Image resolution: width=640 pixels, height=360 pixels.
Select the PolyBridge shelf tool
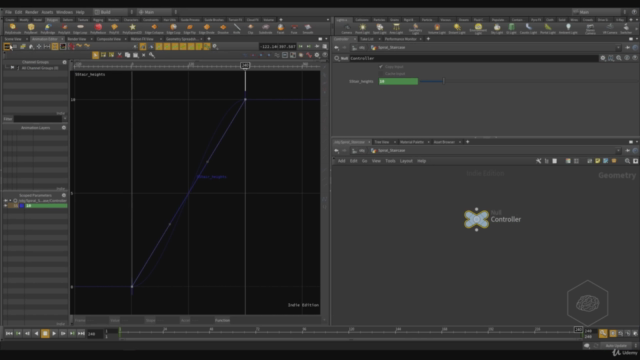click(48, 29)
